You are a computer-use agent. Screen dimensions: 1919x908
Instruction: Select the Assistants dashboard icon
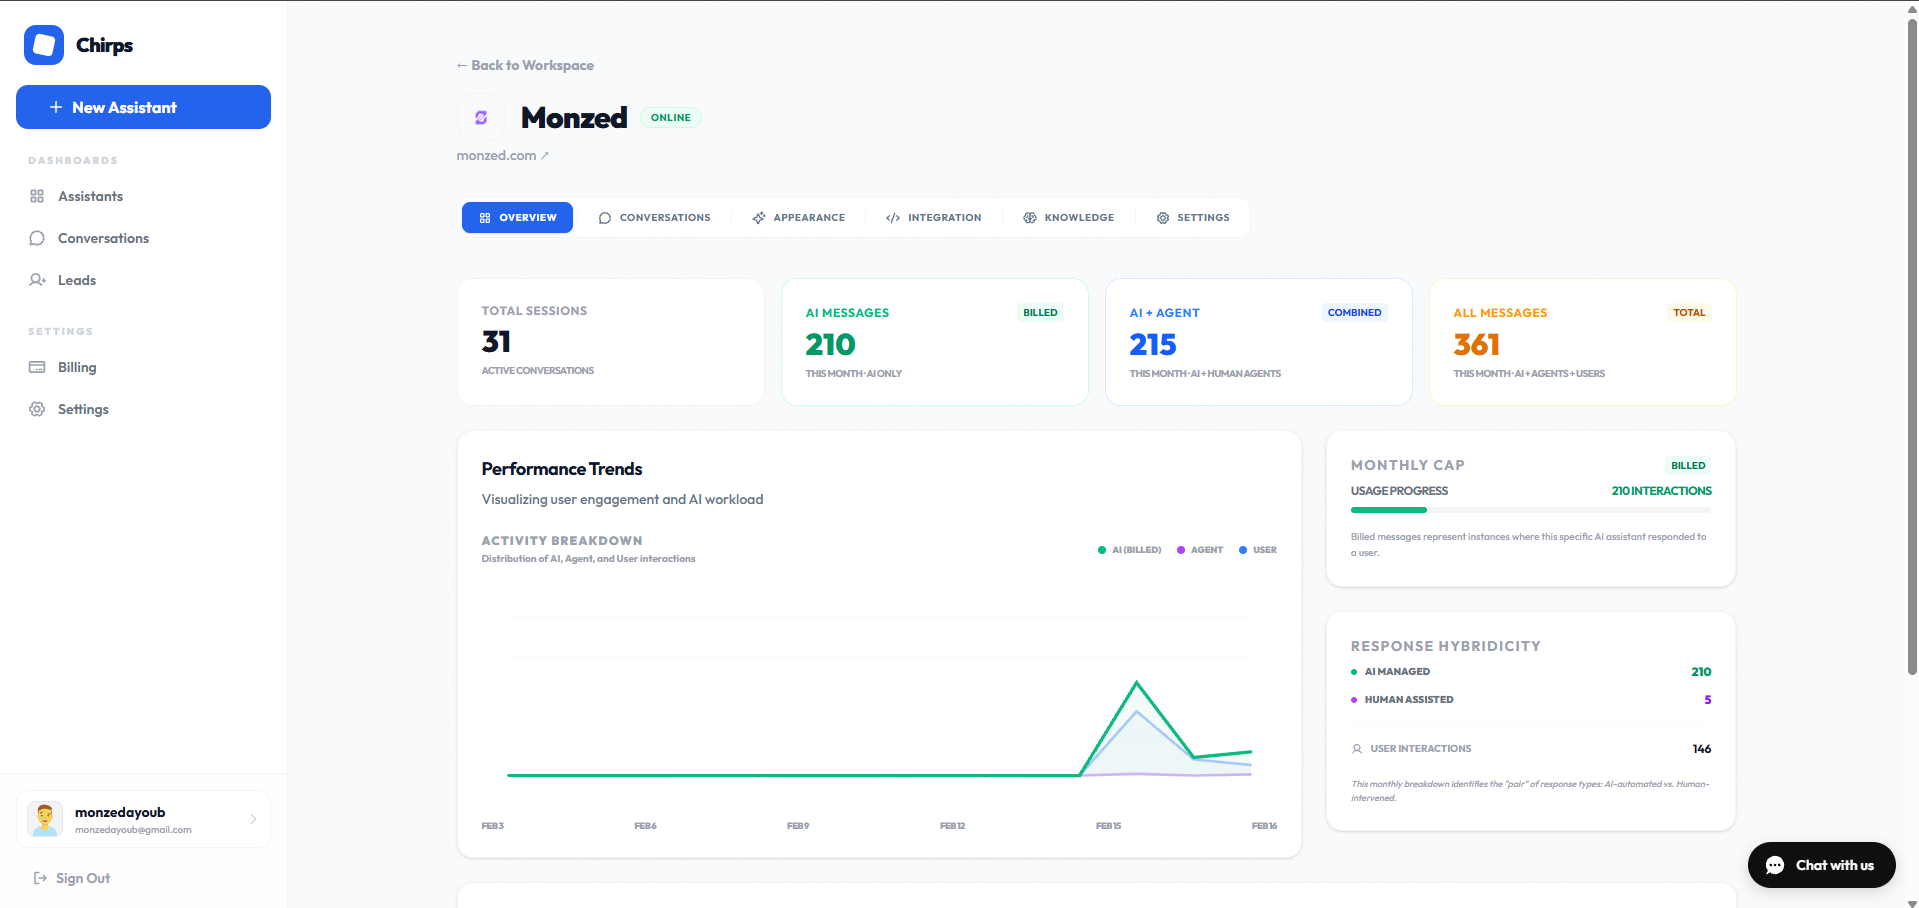(37, 196)
